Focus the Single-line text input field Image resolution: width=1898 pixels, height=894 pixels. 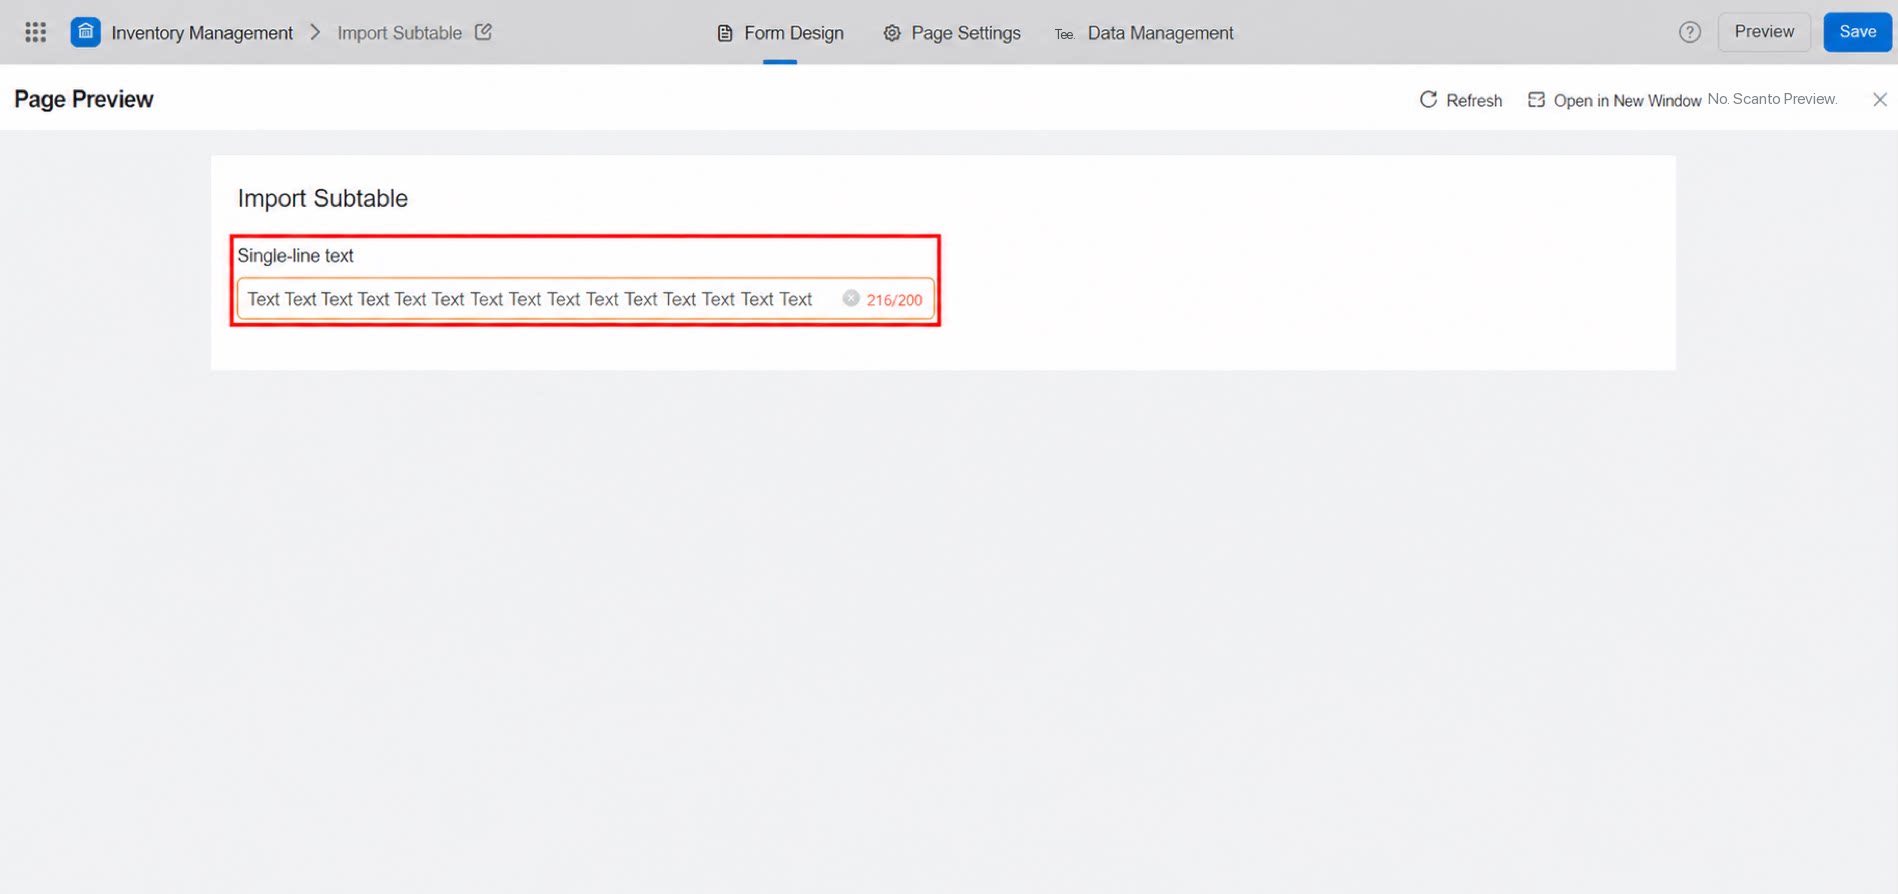point(586,299)
